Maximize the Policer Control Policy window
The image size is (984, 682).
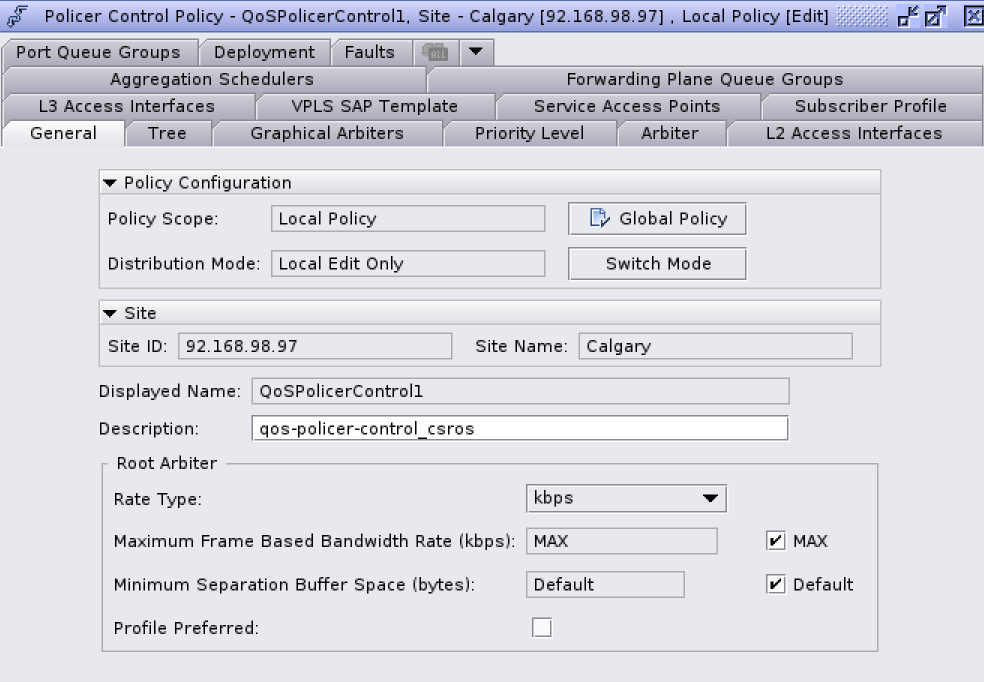pos(935,16)
